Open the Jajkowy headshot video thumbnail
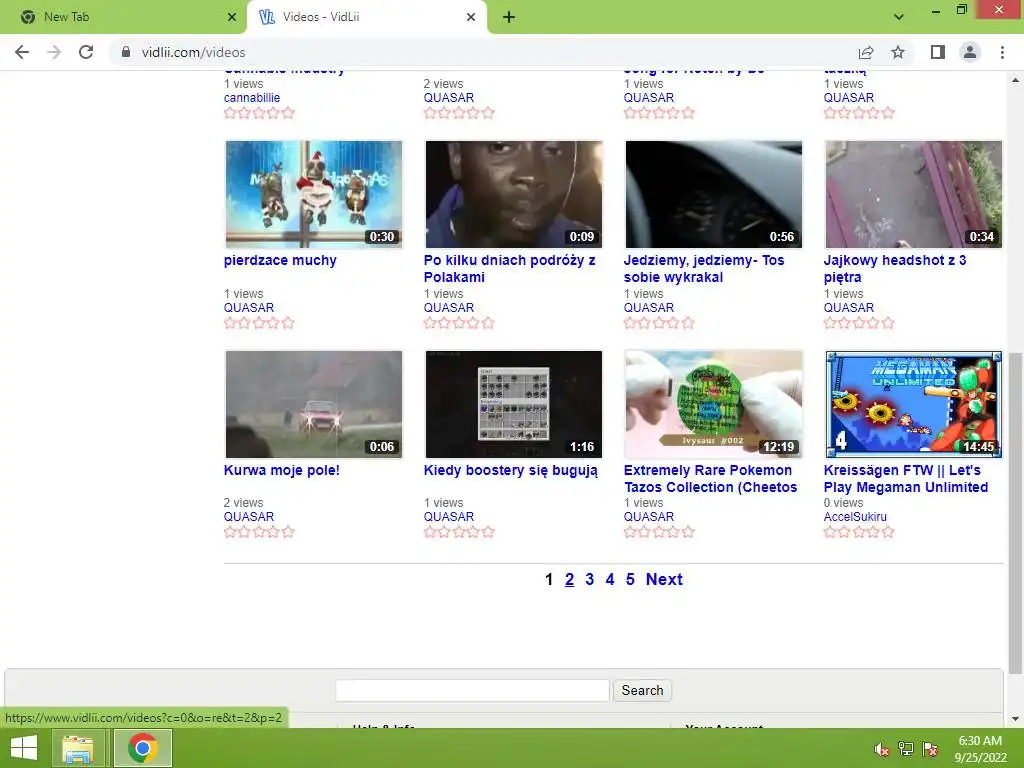 coord(914,195)
